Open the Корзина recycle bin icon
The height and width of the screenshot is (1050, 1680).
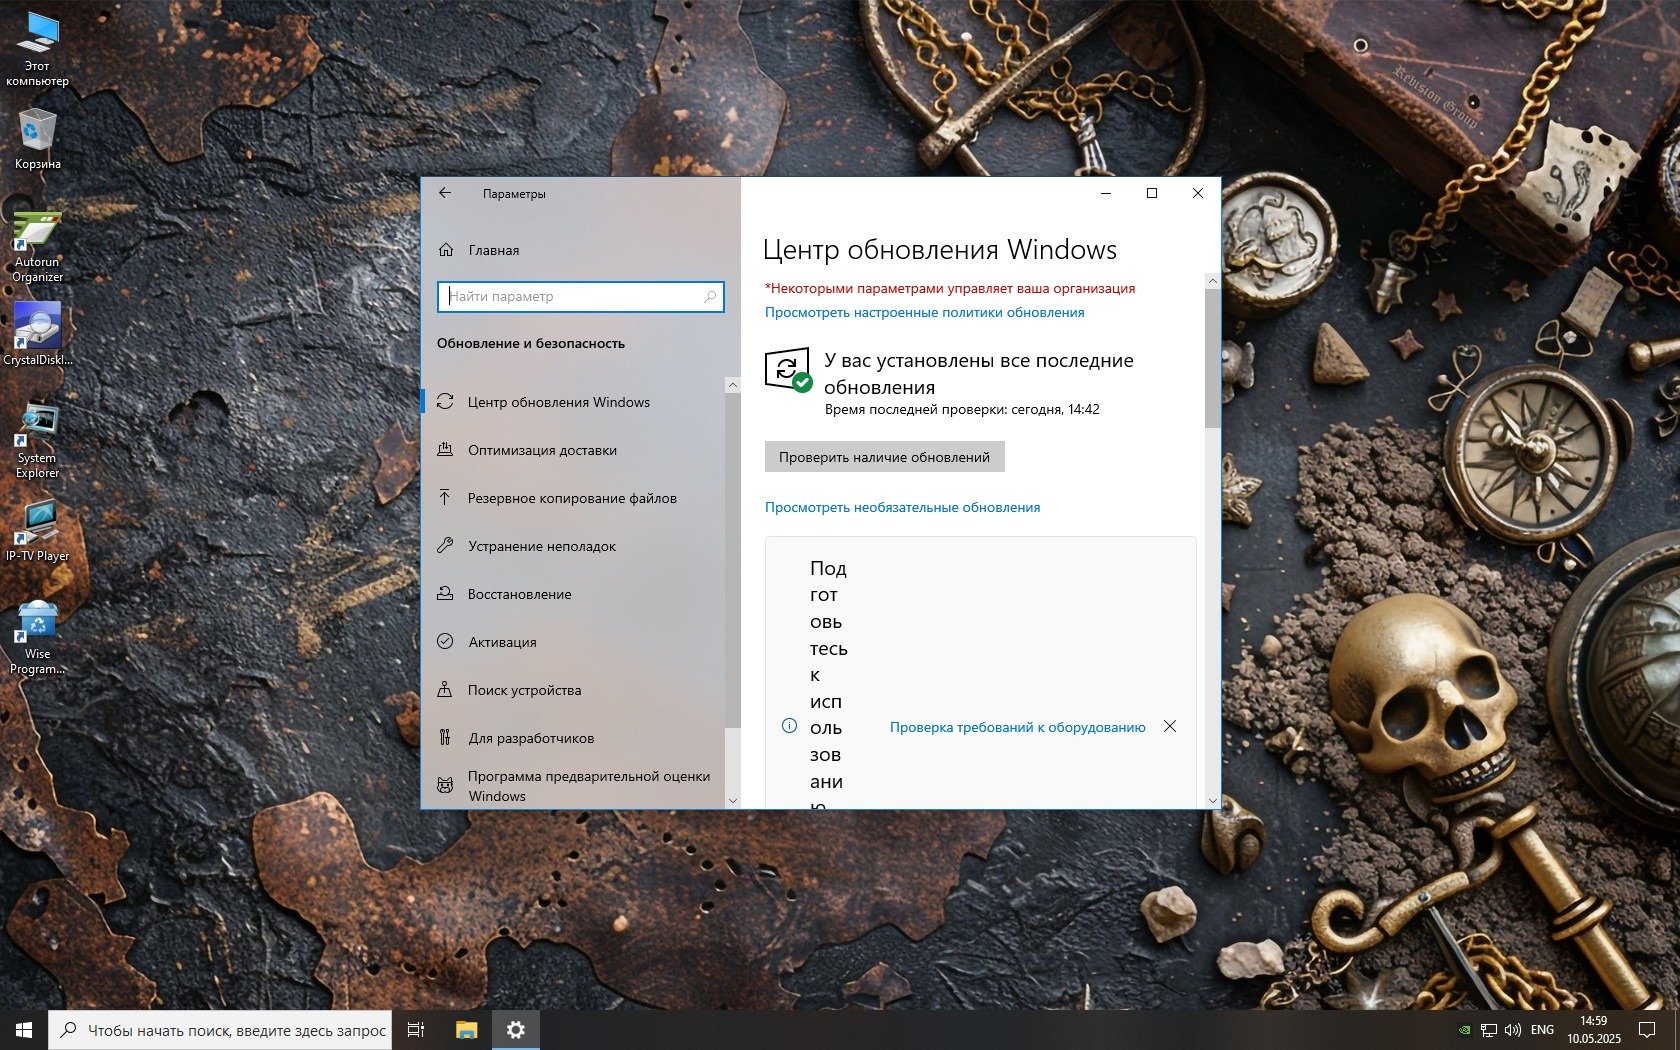point(37,139)
